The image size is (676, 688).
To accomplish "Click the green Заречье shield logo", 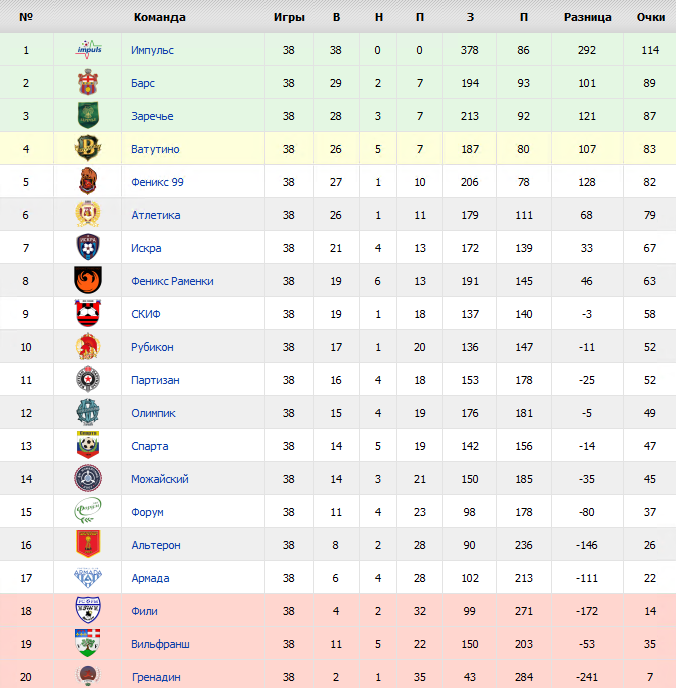I will click(88, 115).
